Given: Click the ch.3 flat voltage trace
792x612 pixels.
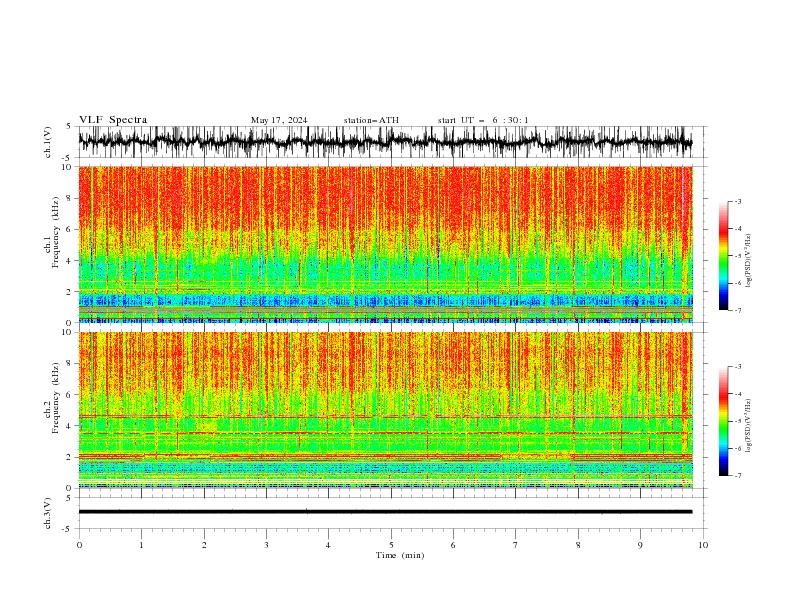Looking at the screenshot, I should [385, 512].
